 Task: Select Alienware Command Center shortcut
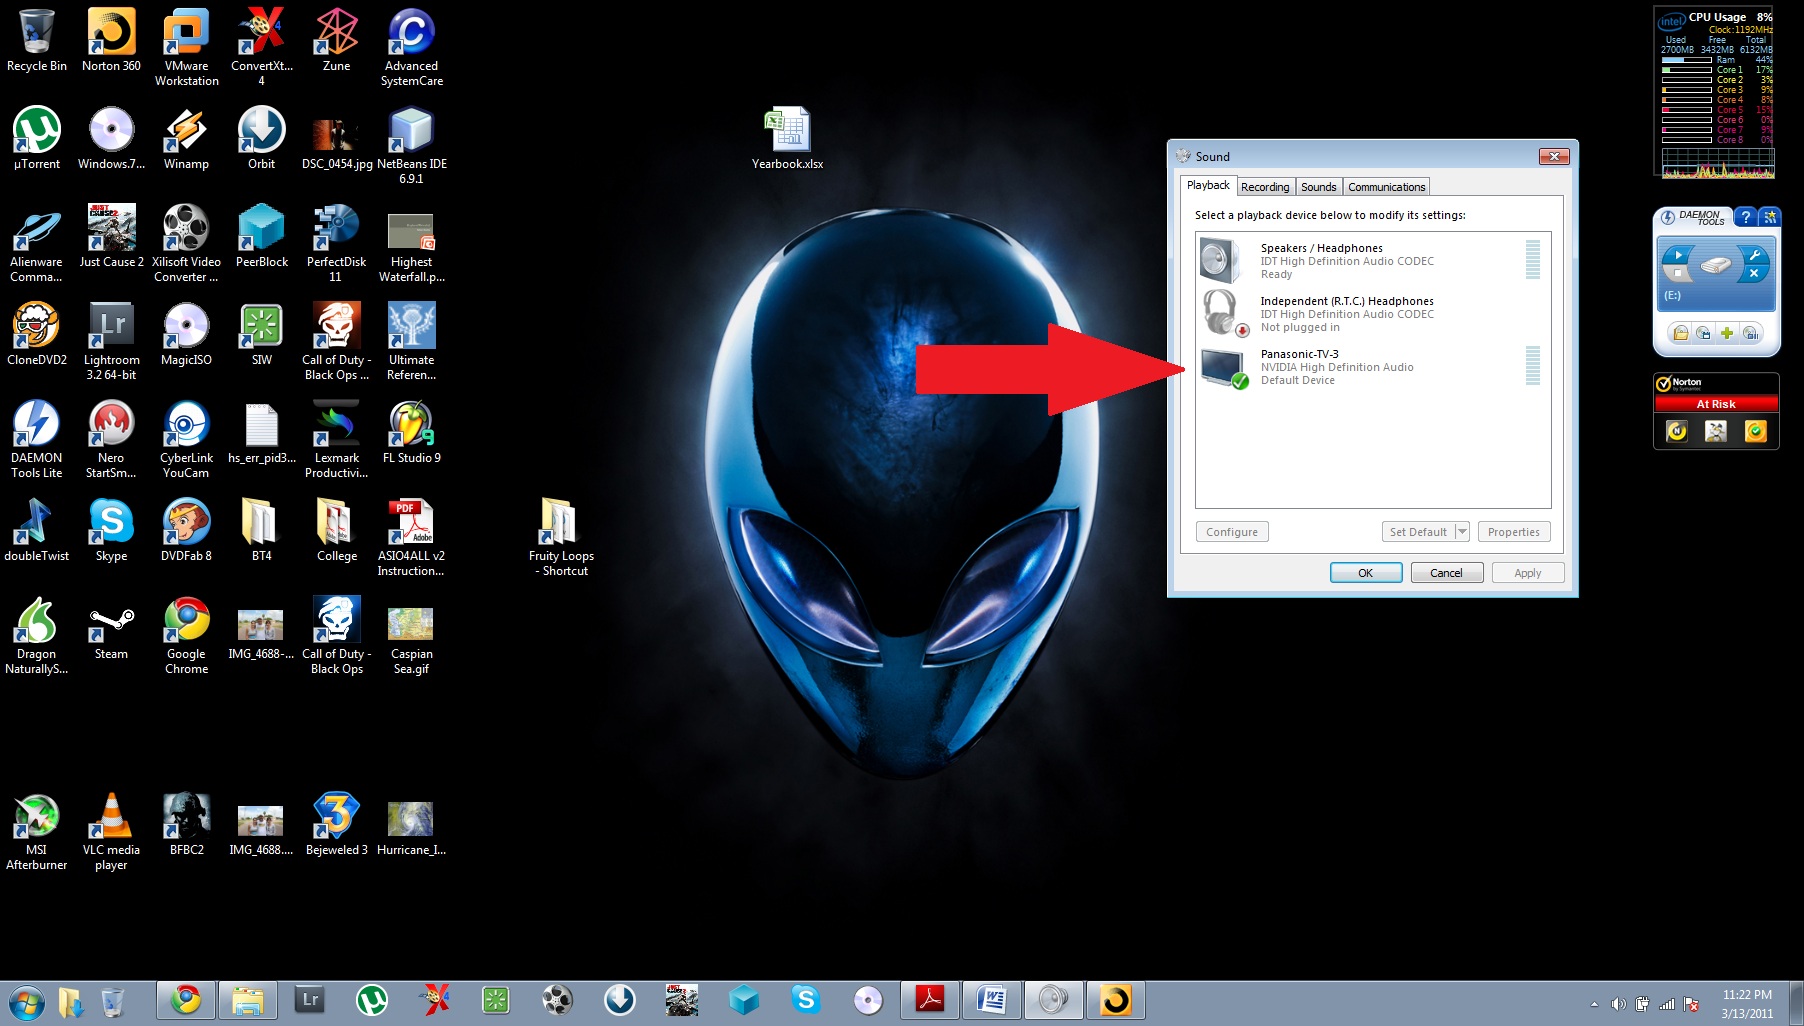pyautogui.click(x=37, y=244)
